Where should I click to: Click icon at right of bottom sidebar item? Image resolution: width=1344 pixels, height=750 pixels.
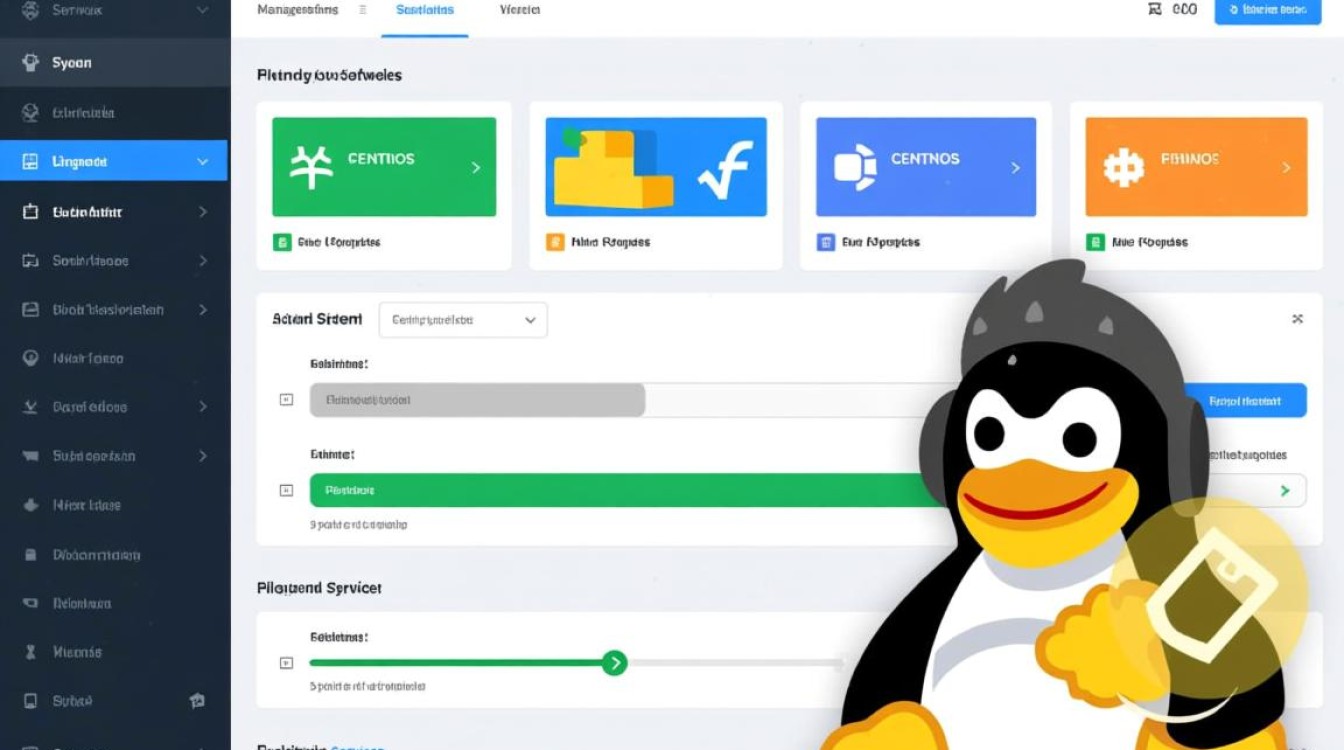coord(197,701)
